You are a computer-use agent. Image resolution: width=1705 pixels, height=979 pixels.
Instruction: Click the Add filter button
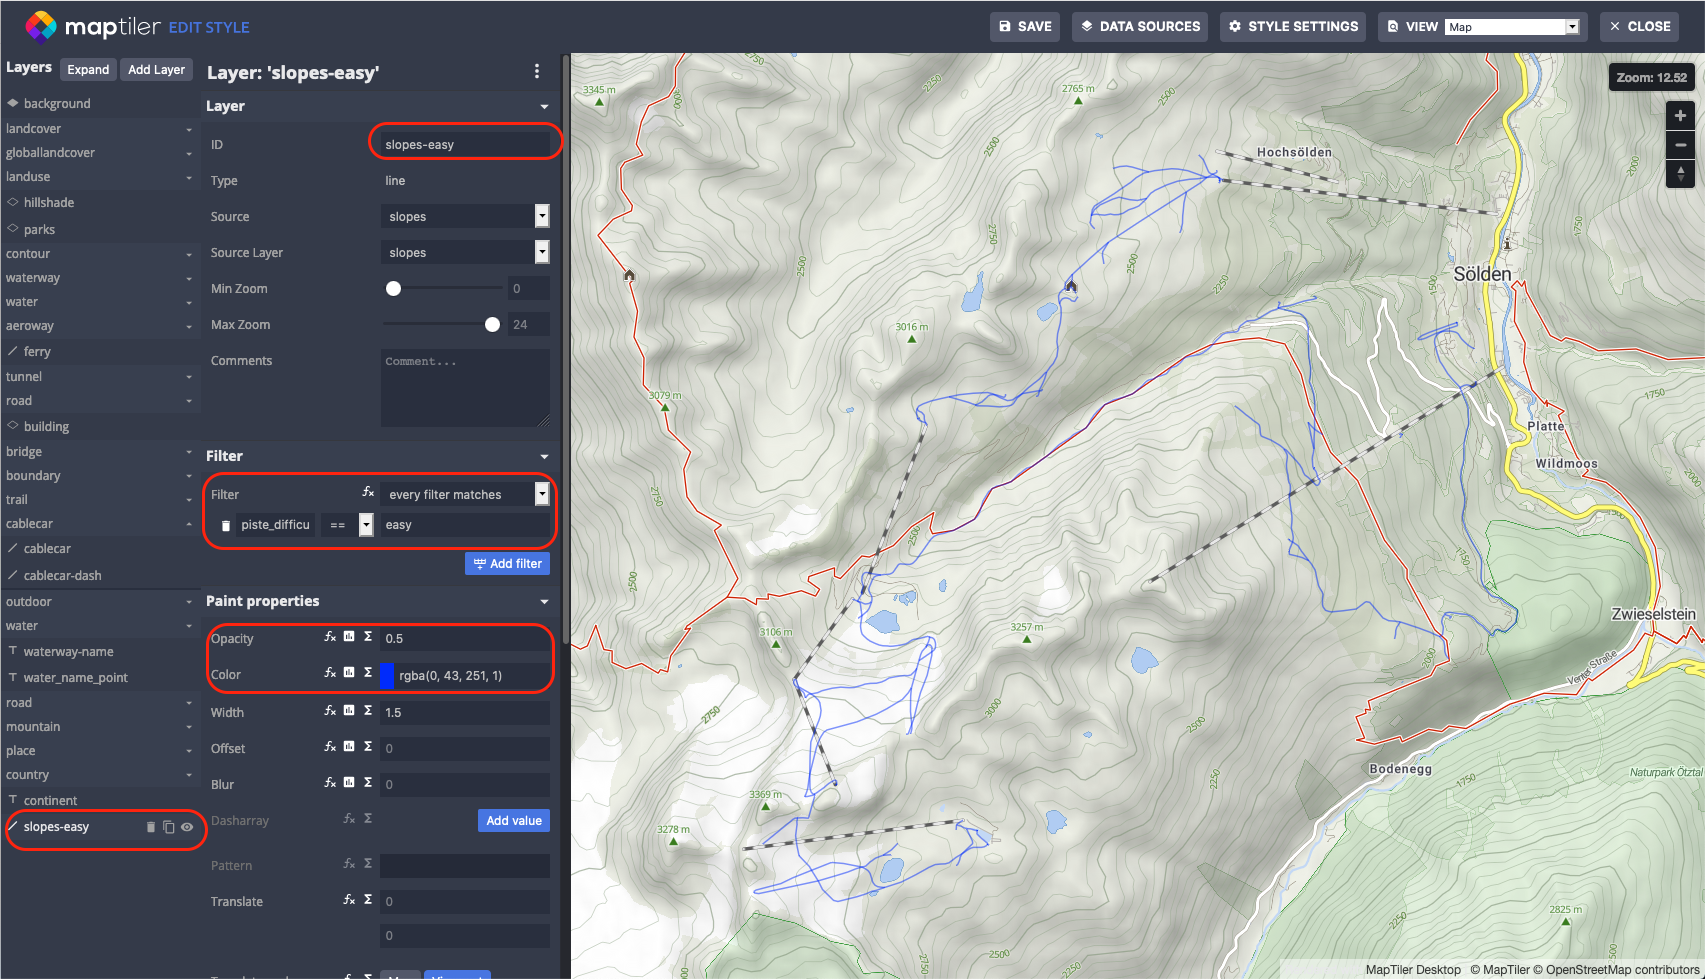[507, 564]
